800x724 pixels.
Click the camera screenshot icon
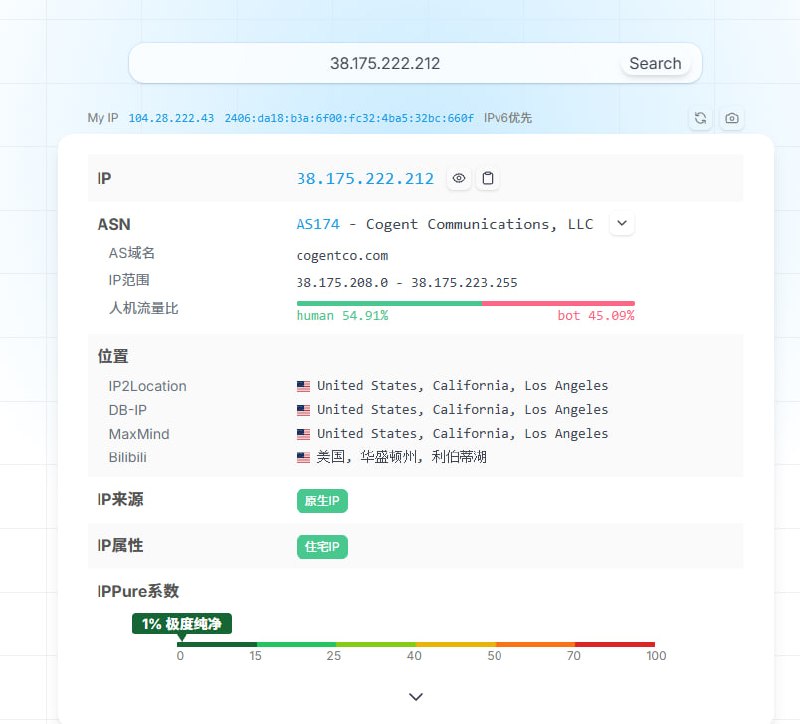click(732, 118)
